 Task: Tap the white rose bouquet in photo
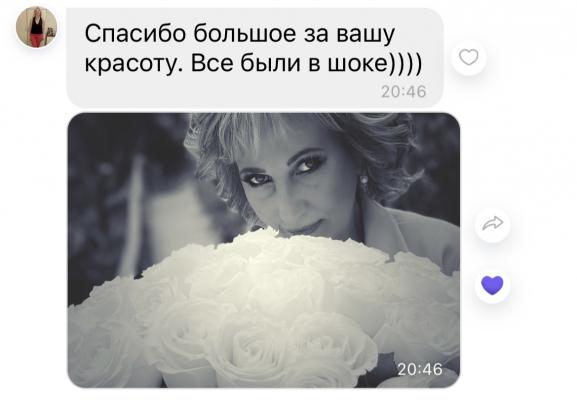point(264,313)
